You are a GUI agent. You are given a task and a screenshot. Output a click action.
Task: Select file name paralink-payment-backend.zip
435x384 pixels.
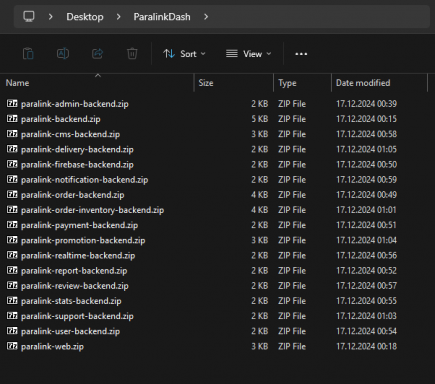point(79,225)
